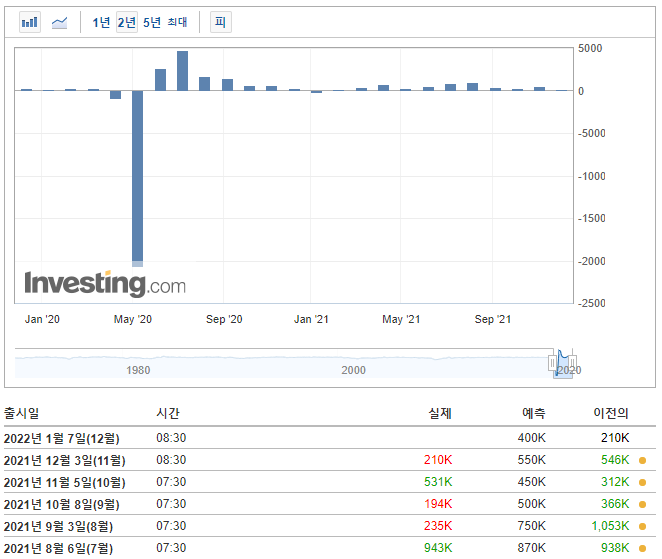Click the green actual value 943K
The height and width of the screenshot is (559, 662).
click(438, 548)
